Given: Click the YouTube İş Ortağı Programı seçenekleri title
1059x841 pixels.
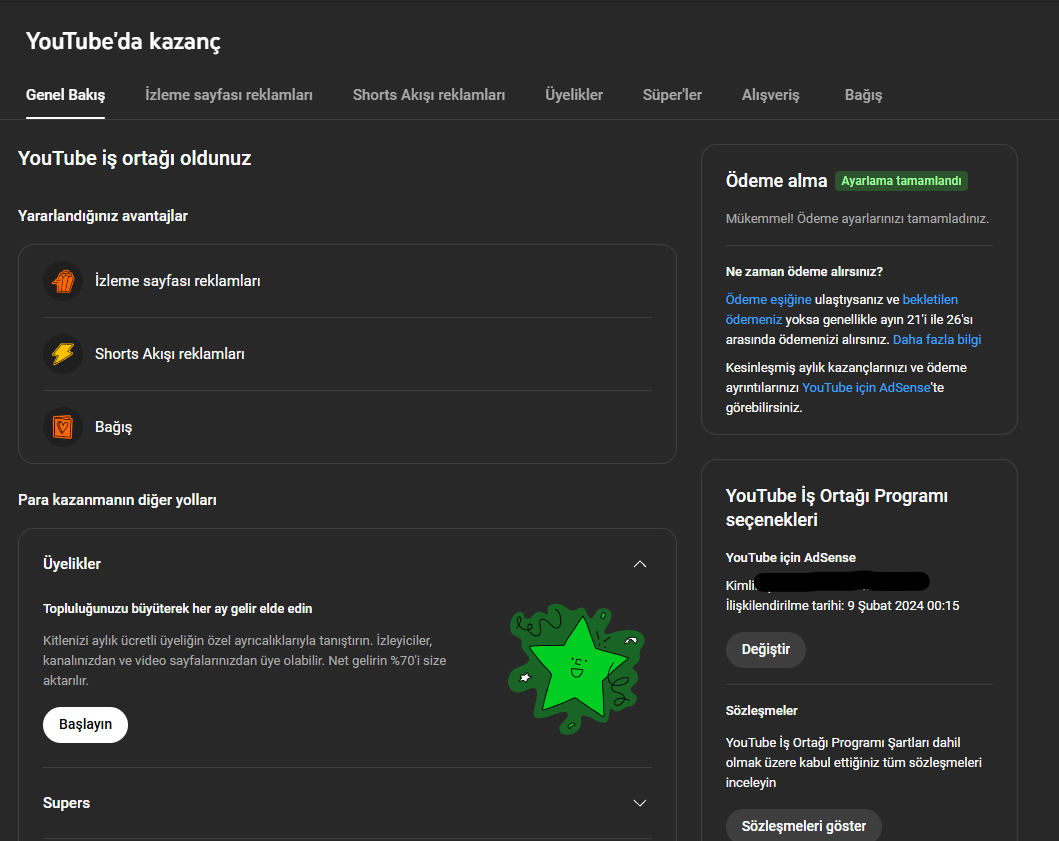Looking at the screenshot, I should tap(837, 508).
